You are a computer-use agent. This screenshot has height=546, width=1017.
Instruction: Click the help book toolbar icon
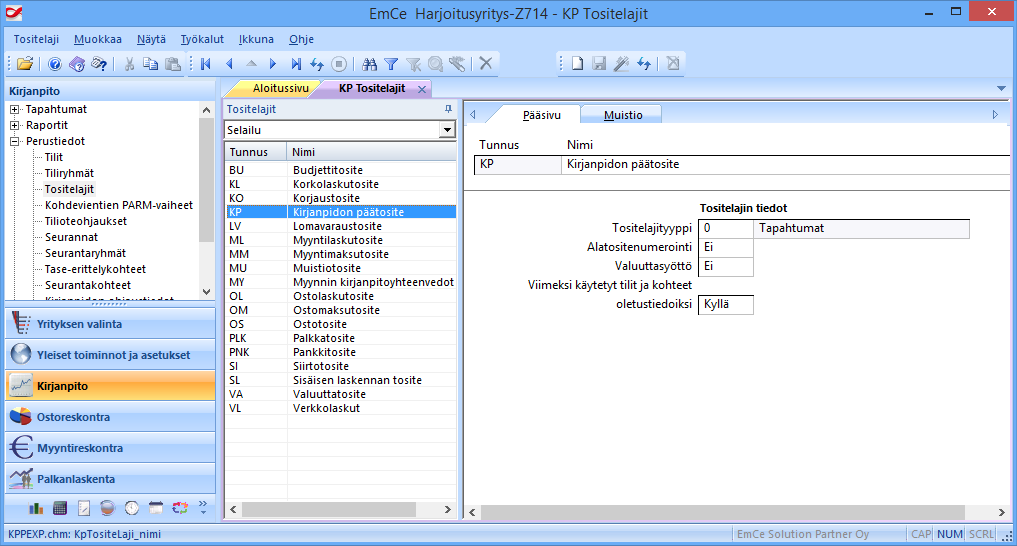[77, 64]
